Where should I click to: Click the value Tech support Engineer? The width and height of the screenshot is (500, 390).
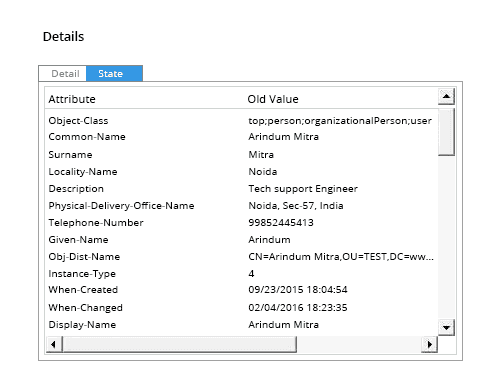[303, 189]
